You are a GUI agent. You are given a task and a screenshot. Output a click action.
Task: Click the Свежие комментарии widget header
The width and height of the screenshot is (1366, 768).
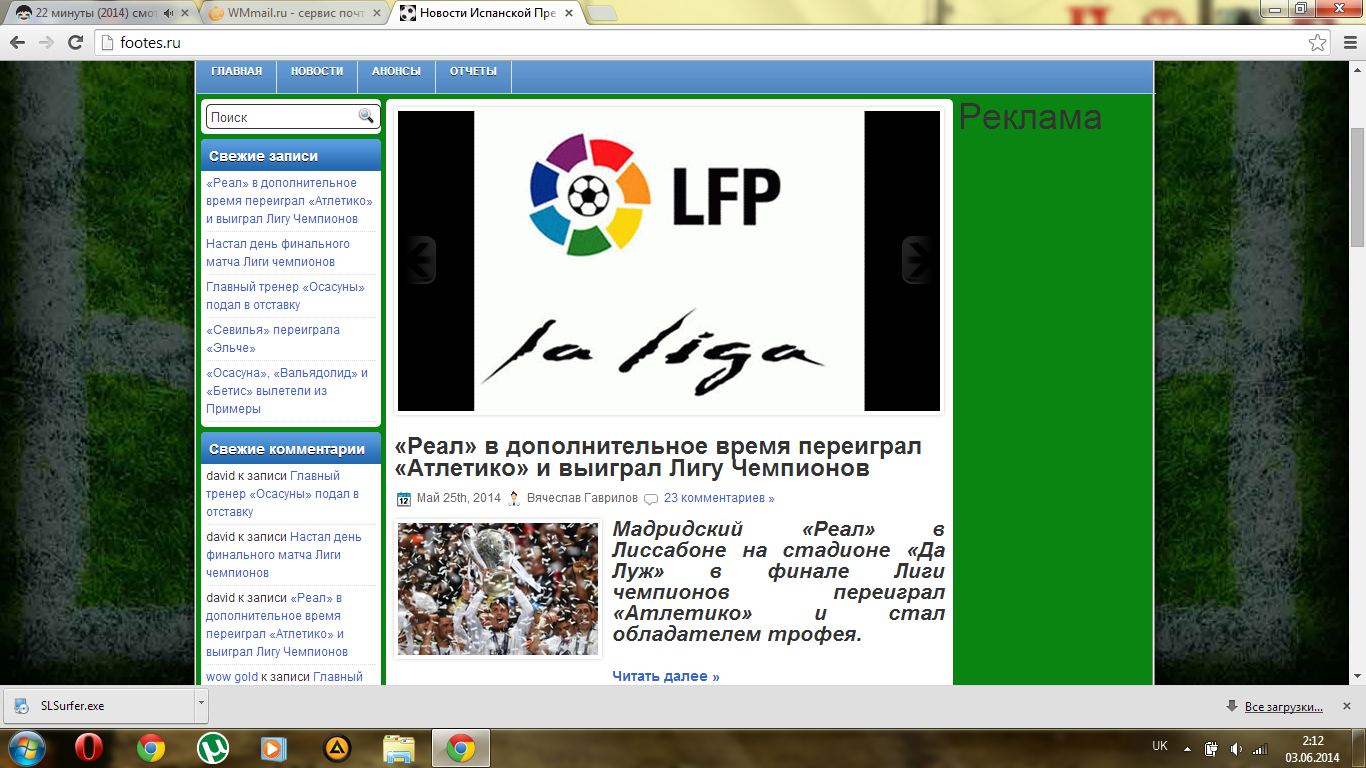coord(291,449)
